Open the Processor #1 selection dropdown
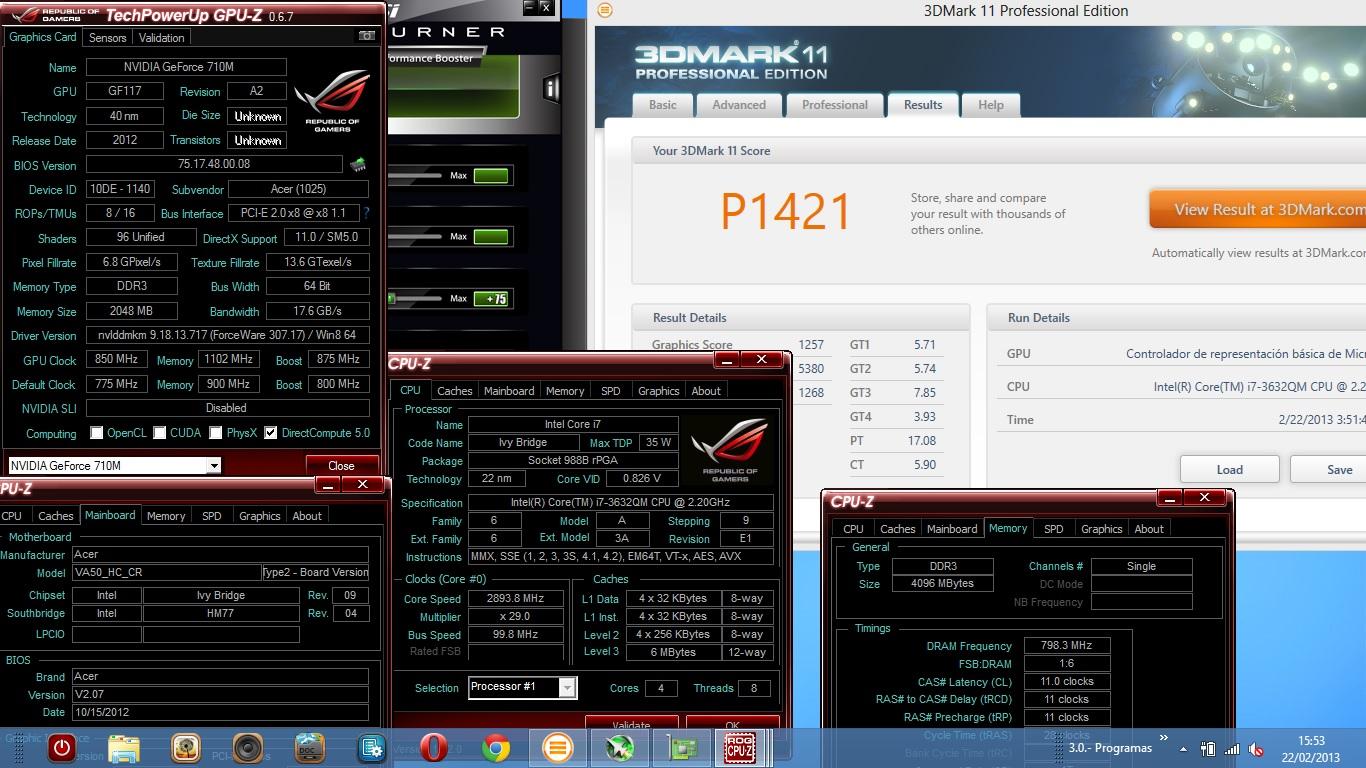Viewport: 1366px width, 768px height. tap(567, 687)
